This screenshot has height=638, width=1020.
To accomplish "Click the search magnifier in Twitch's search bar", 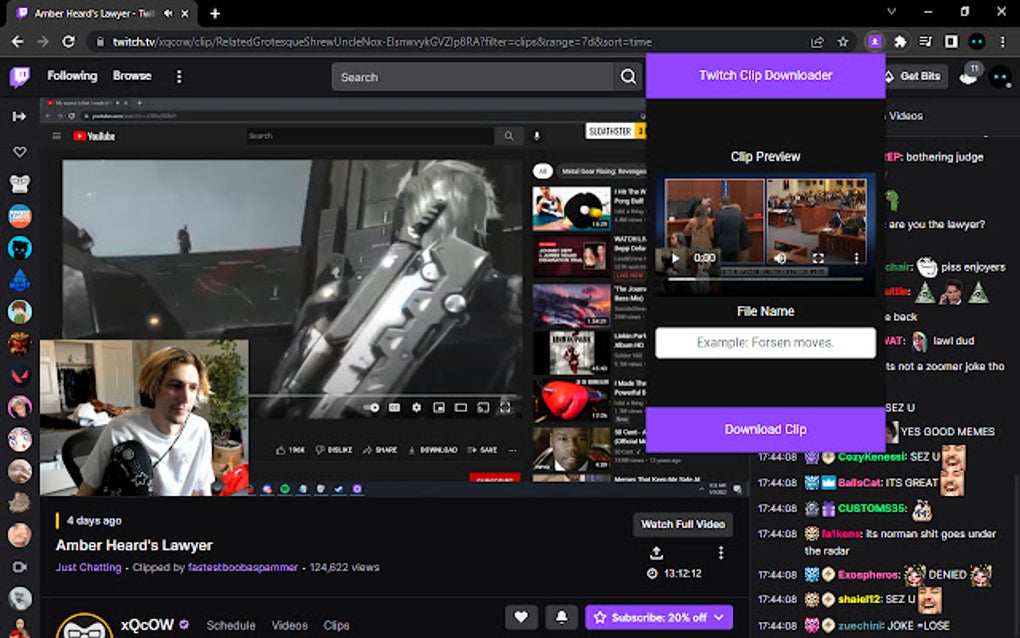I will click(628, 76).
